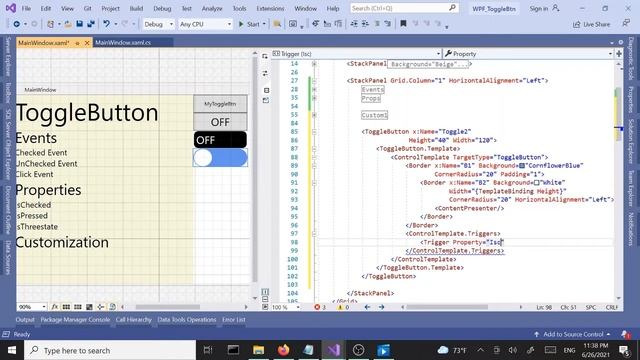Save the current file with the disk icon
640x360 pixels.
pyautogui.click(x=80, y=24)
